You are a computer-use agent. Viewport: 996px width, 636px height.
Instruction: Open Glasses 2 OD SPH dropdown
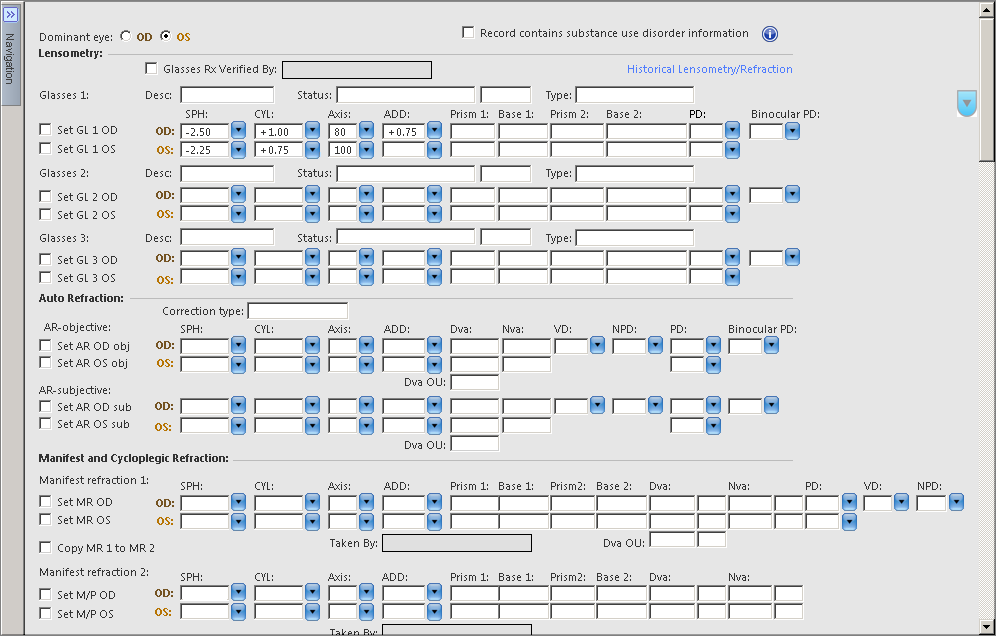pyautogui.click(x=238, y=194)
